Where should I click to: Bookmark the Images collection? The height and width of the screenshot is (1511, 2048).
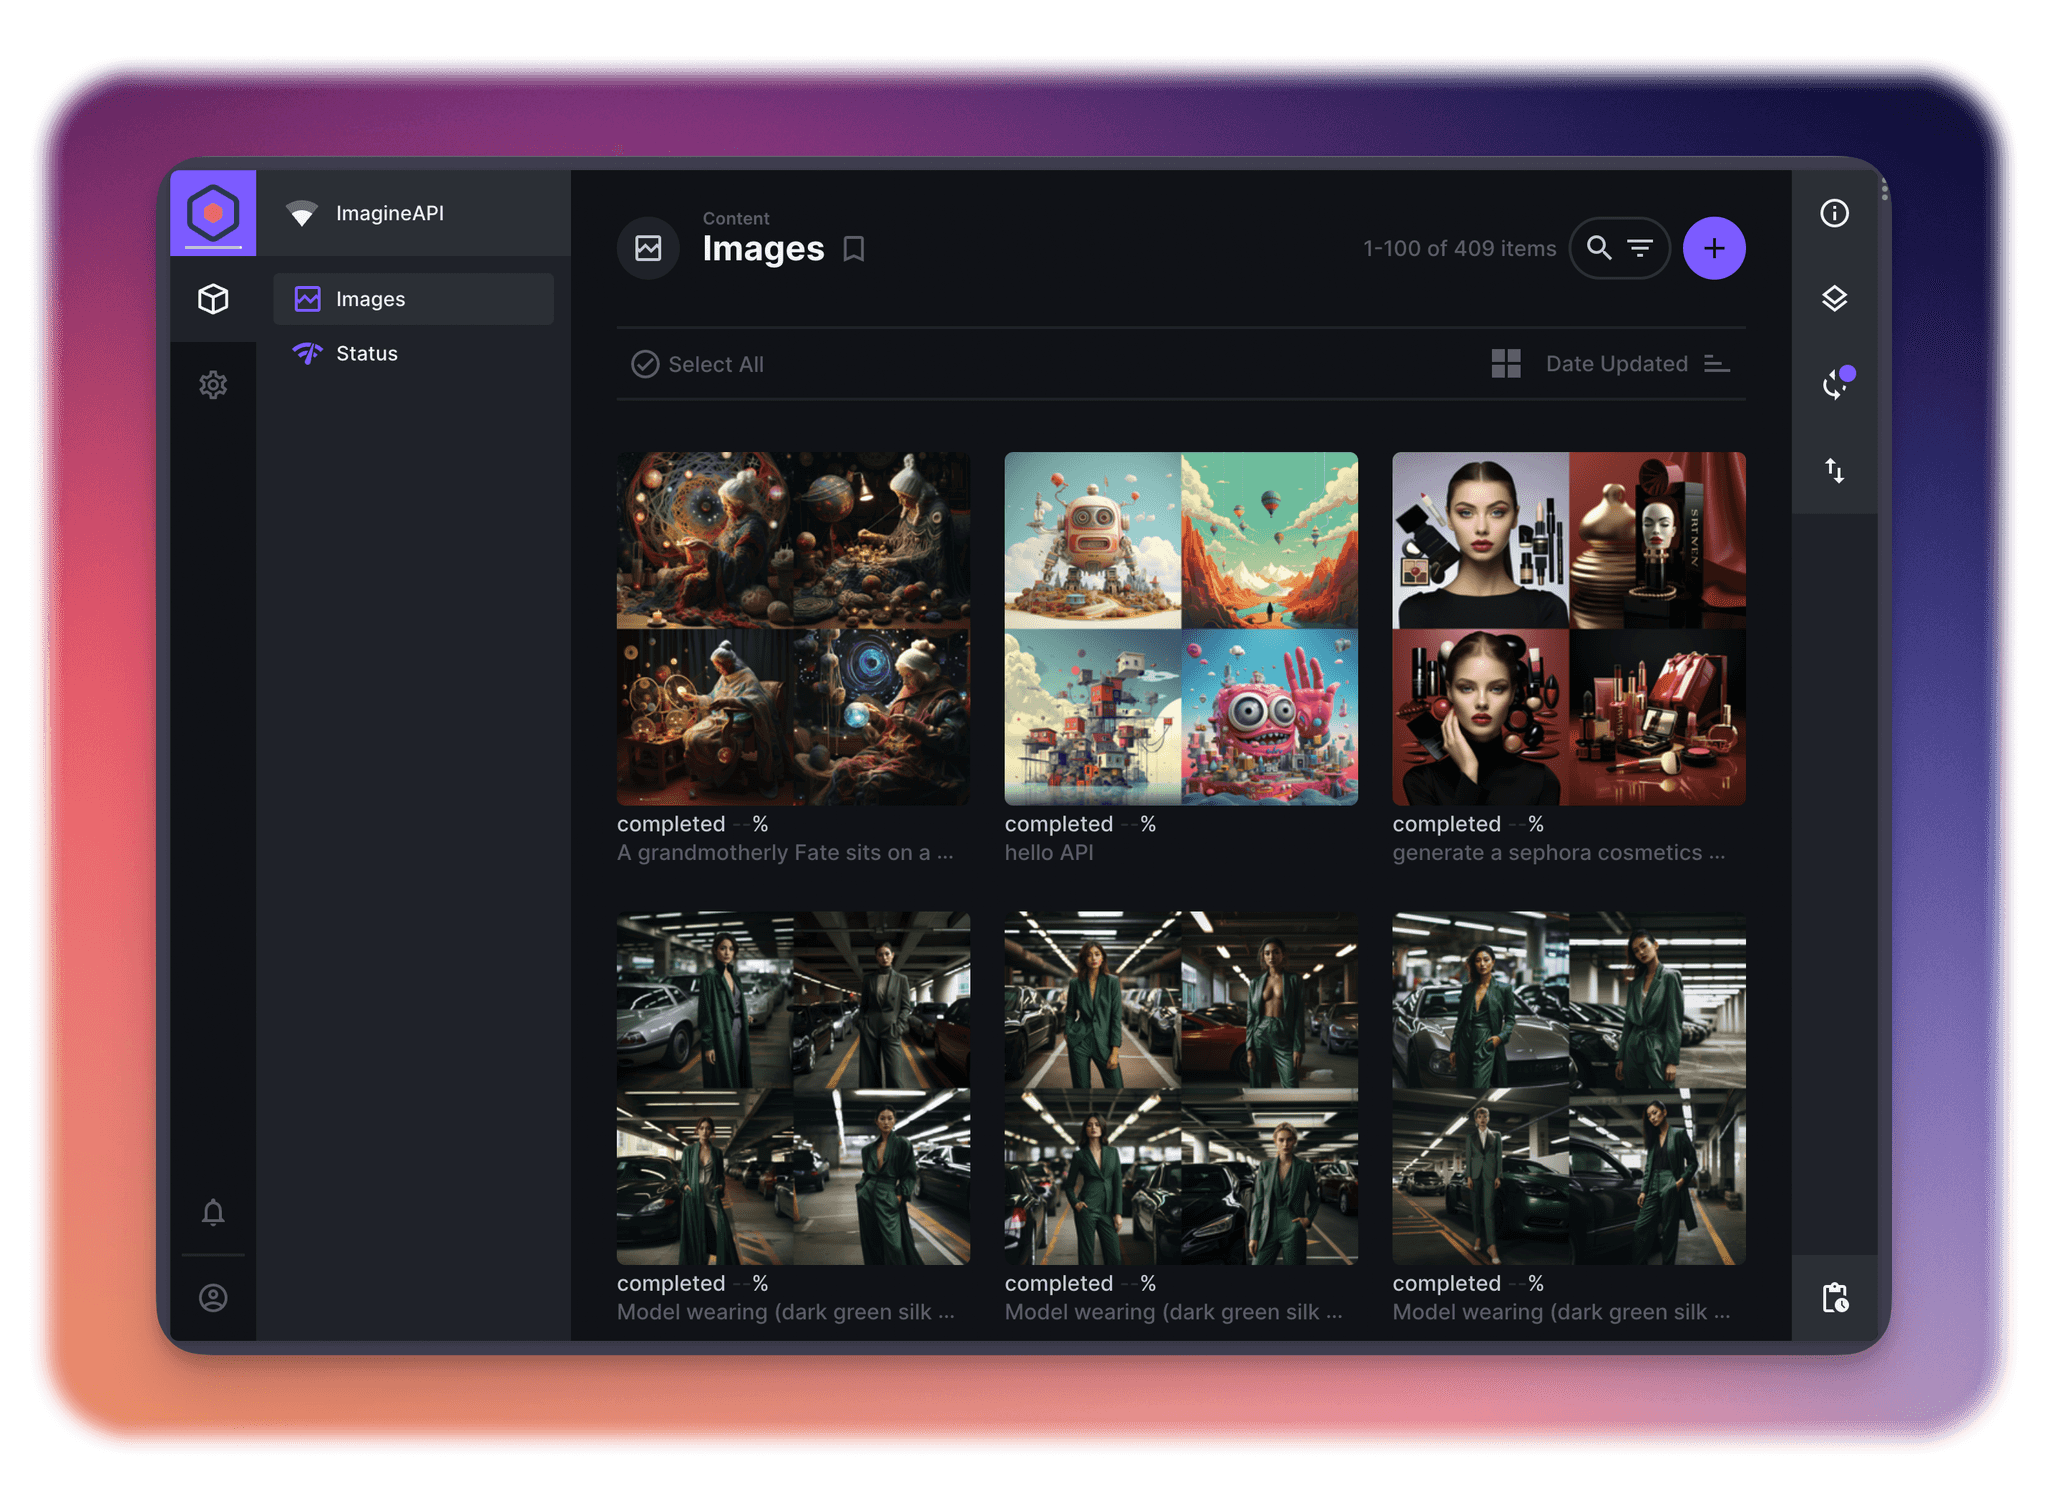(x=853, y=248)
